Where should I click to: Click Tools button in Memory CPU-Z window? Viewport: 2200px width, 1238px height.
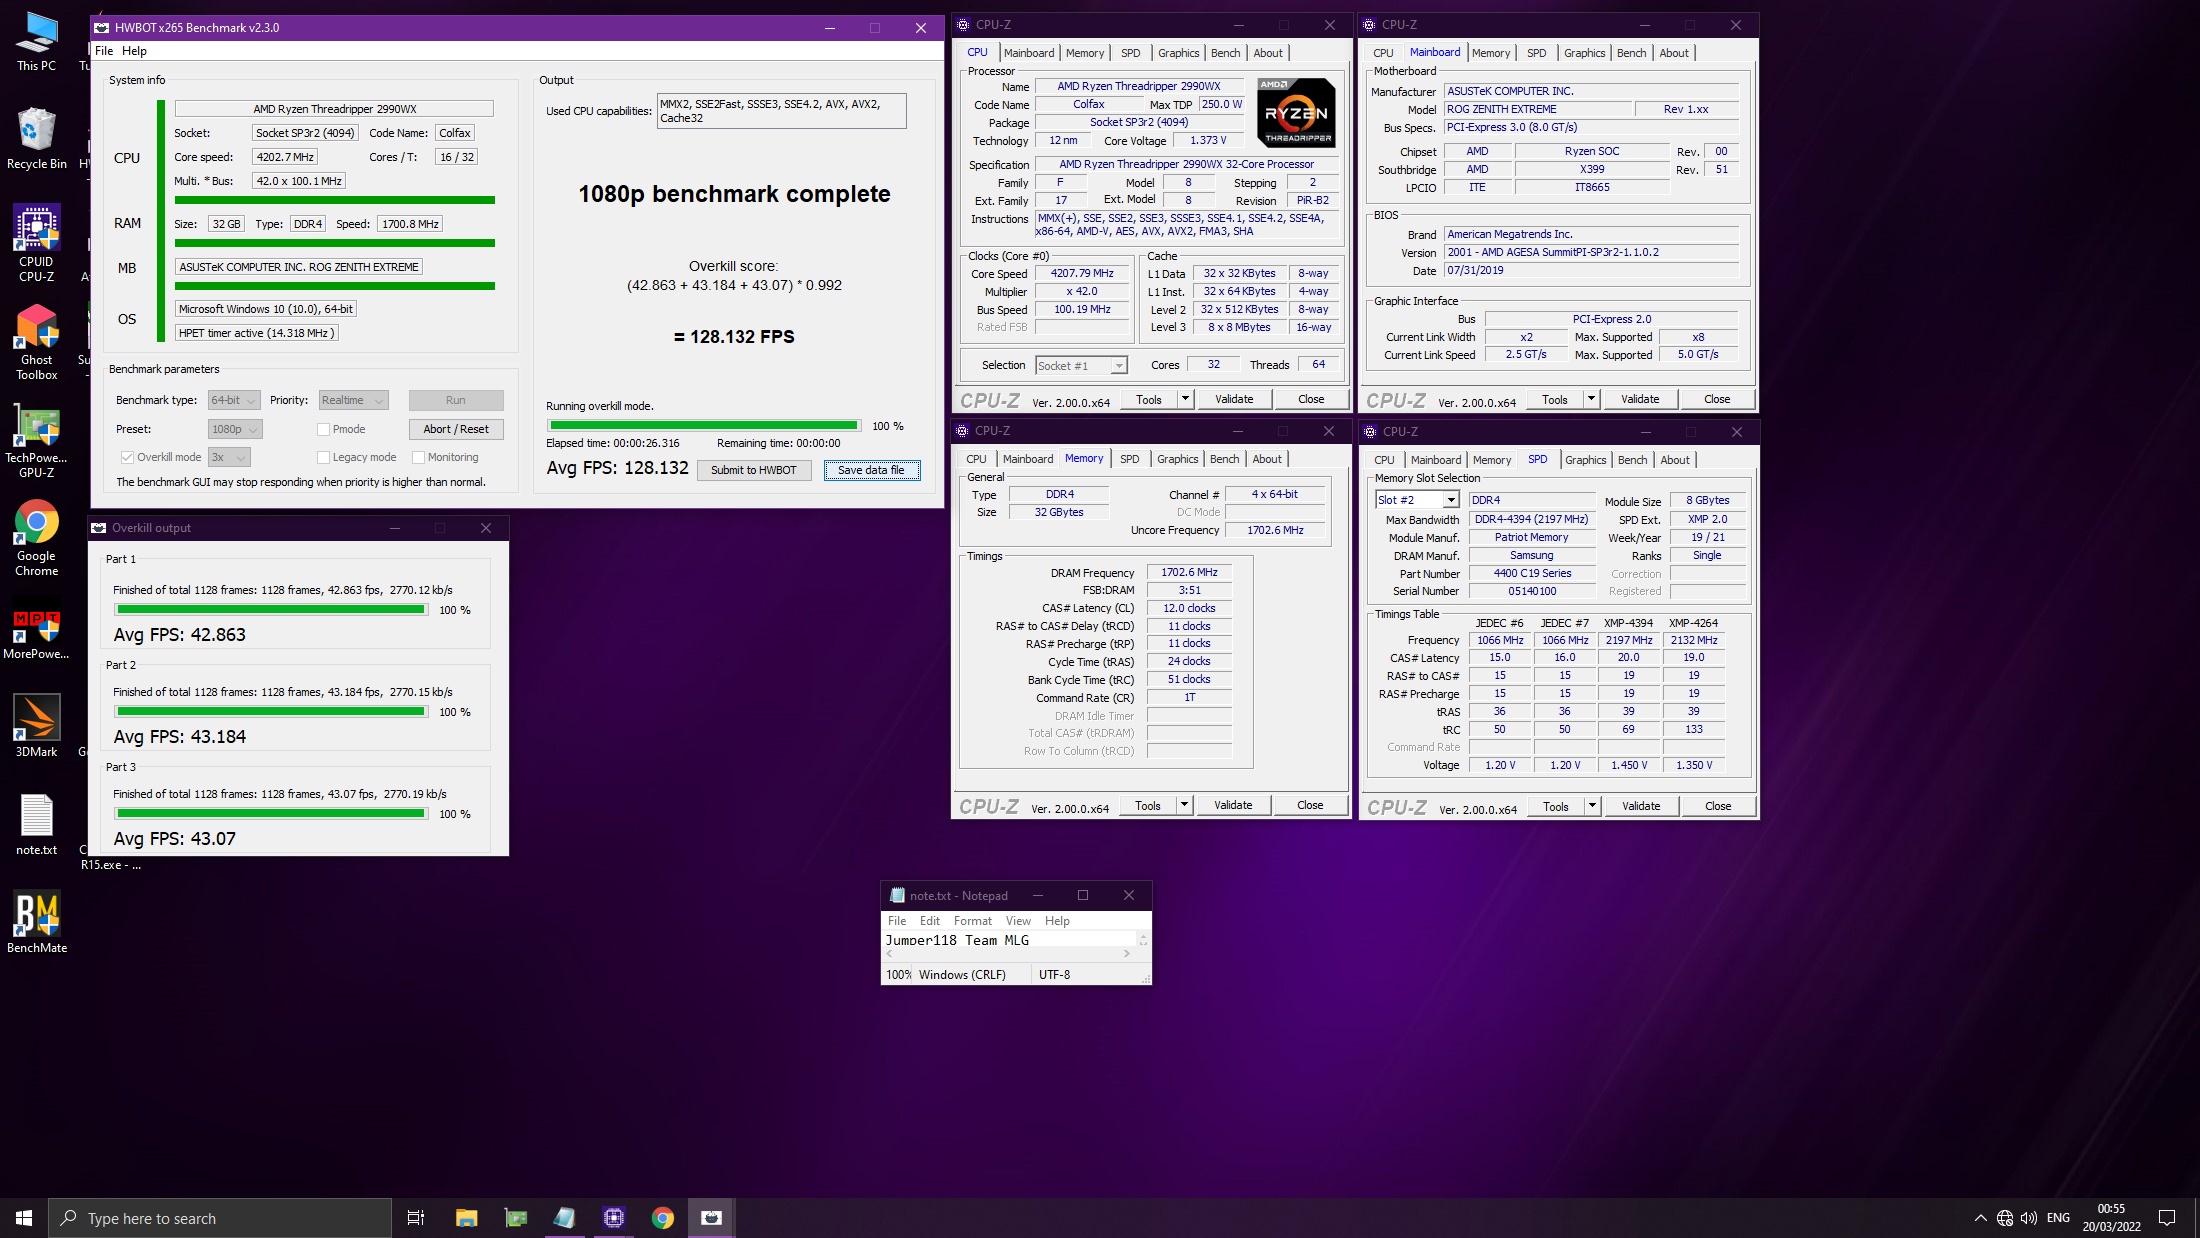pyautogui.click(x=1148, y=805)
